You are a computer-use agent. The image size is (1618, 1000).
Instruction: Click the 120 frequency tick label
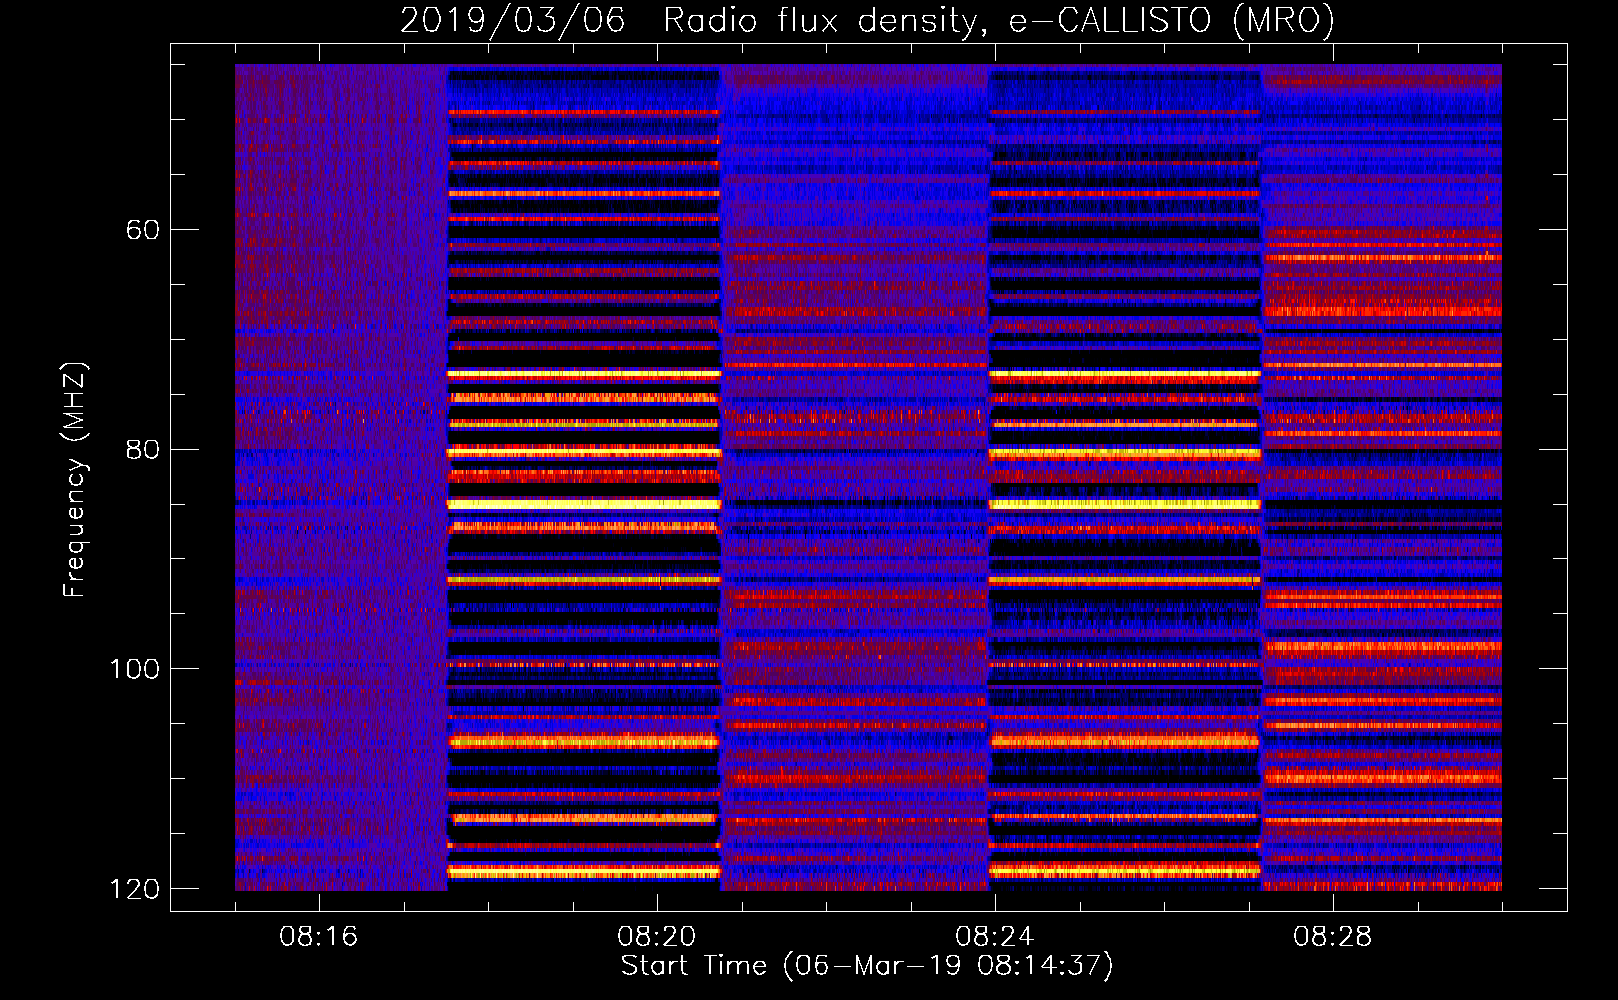pyautogui.click(x=135, y=889)
